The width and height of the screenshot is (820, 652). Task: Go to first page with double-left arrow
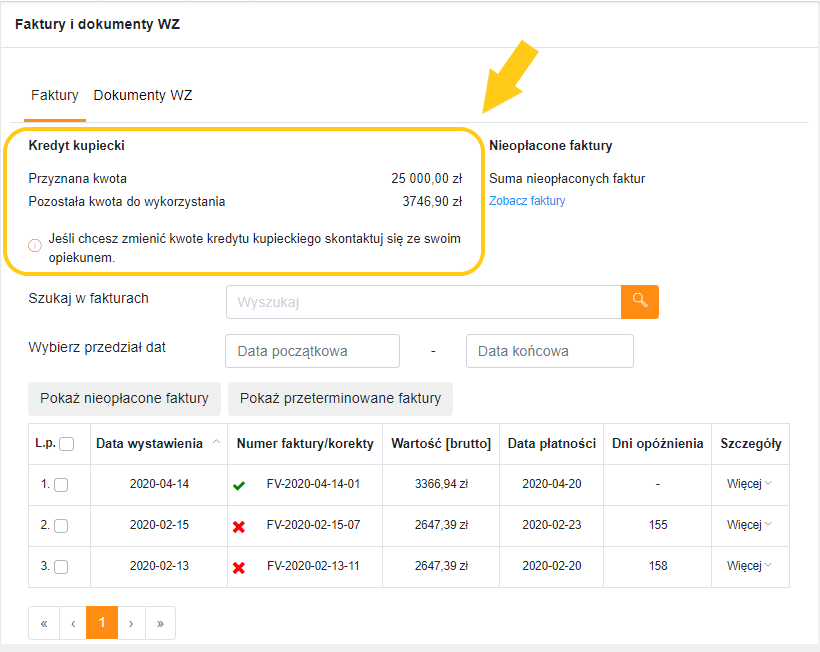[44, 623]
